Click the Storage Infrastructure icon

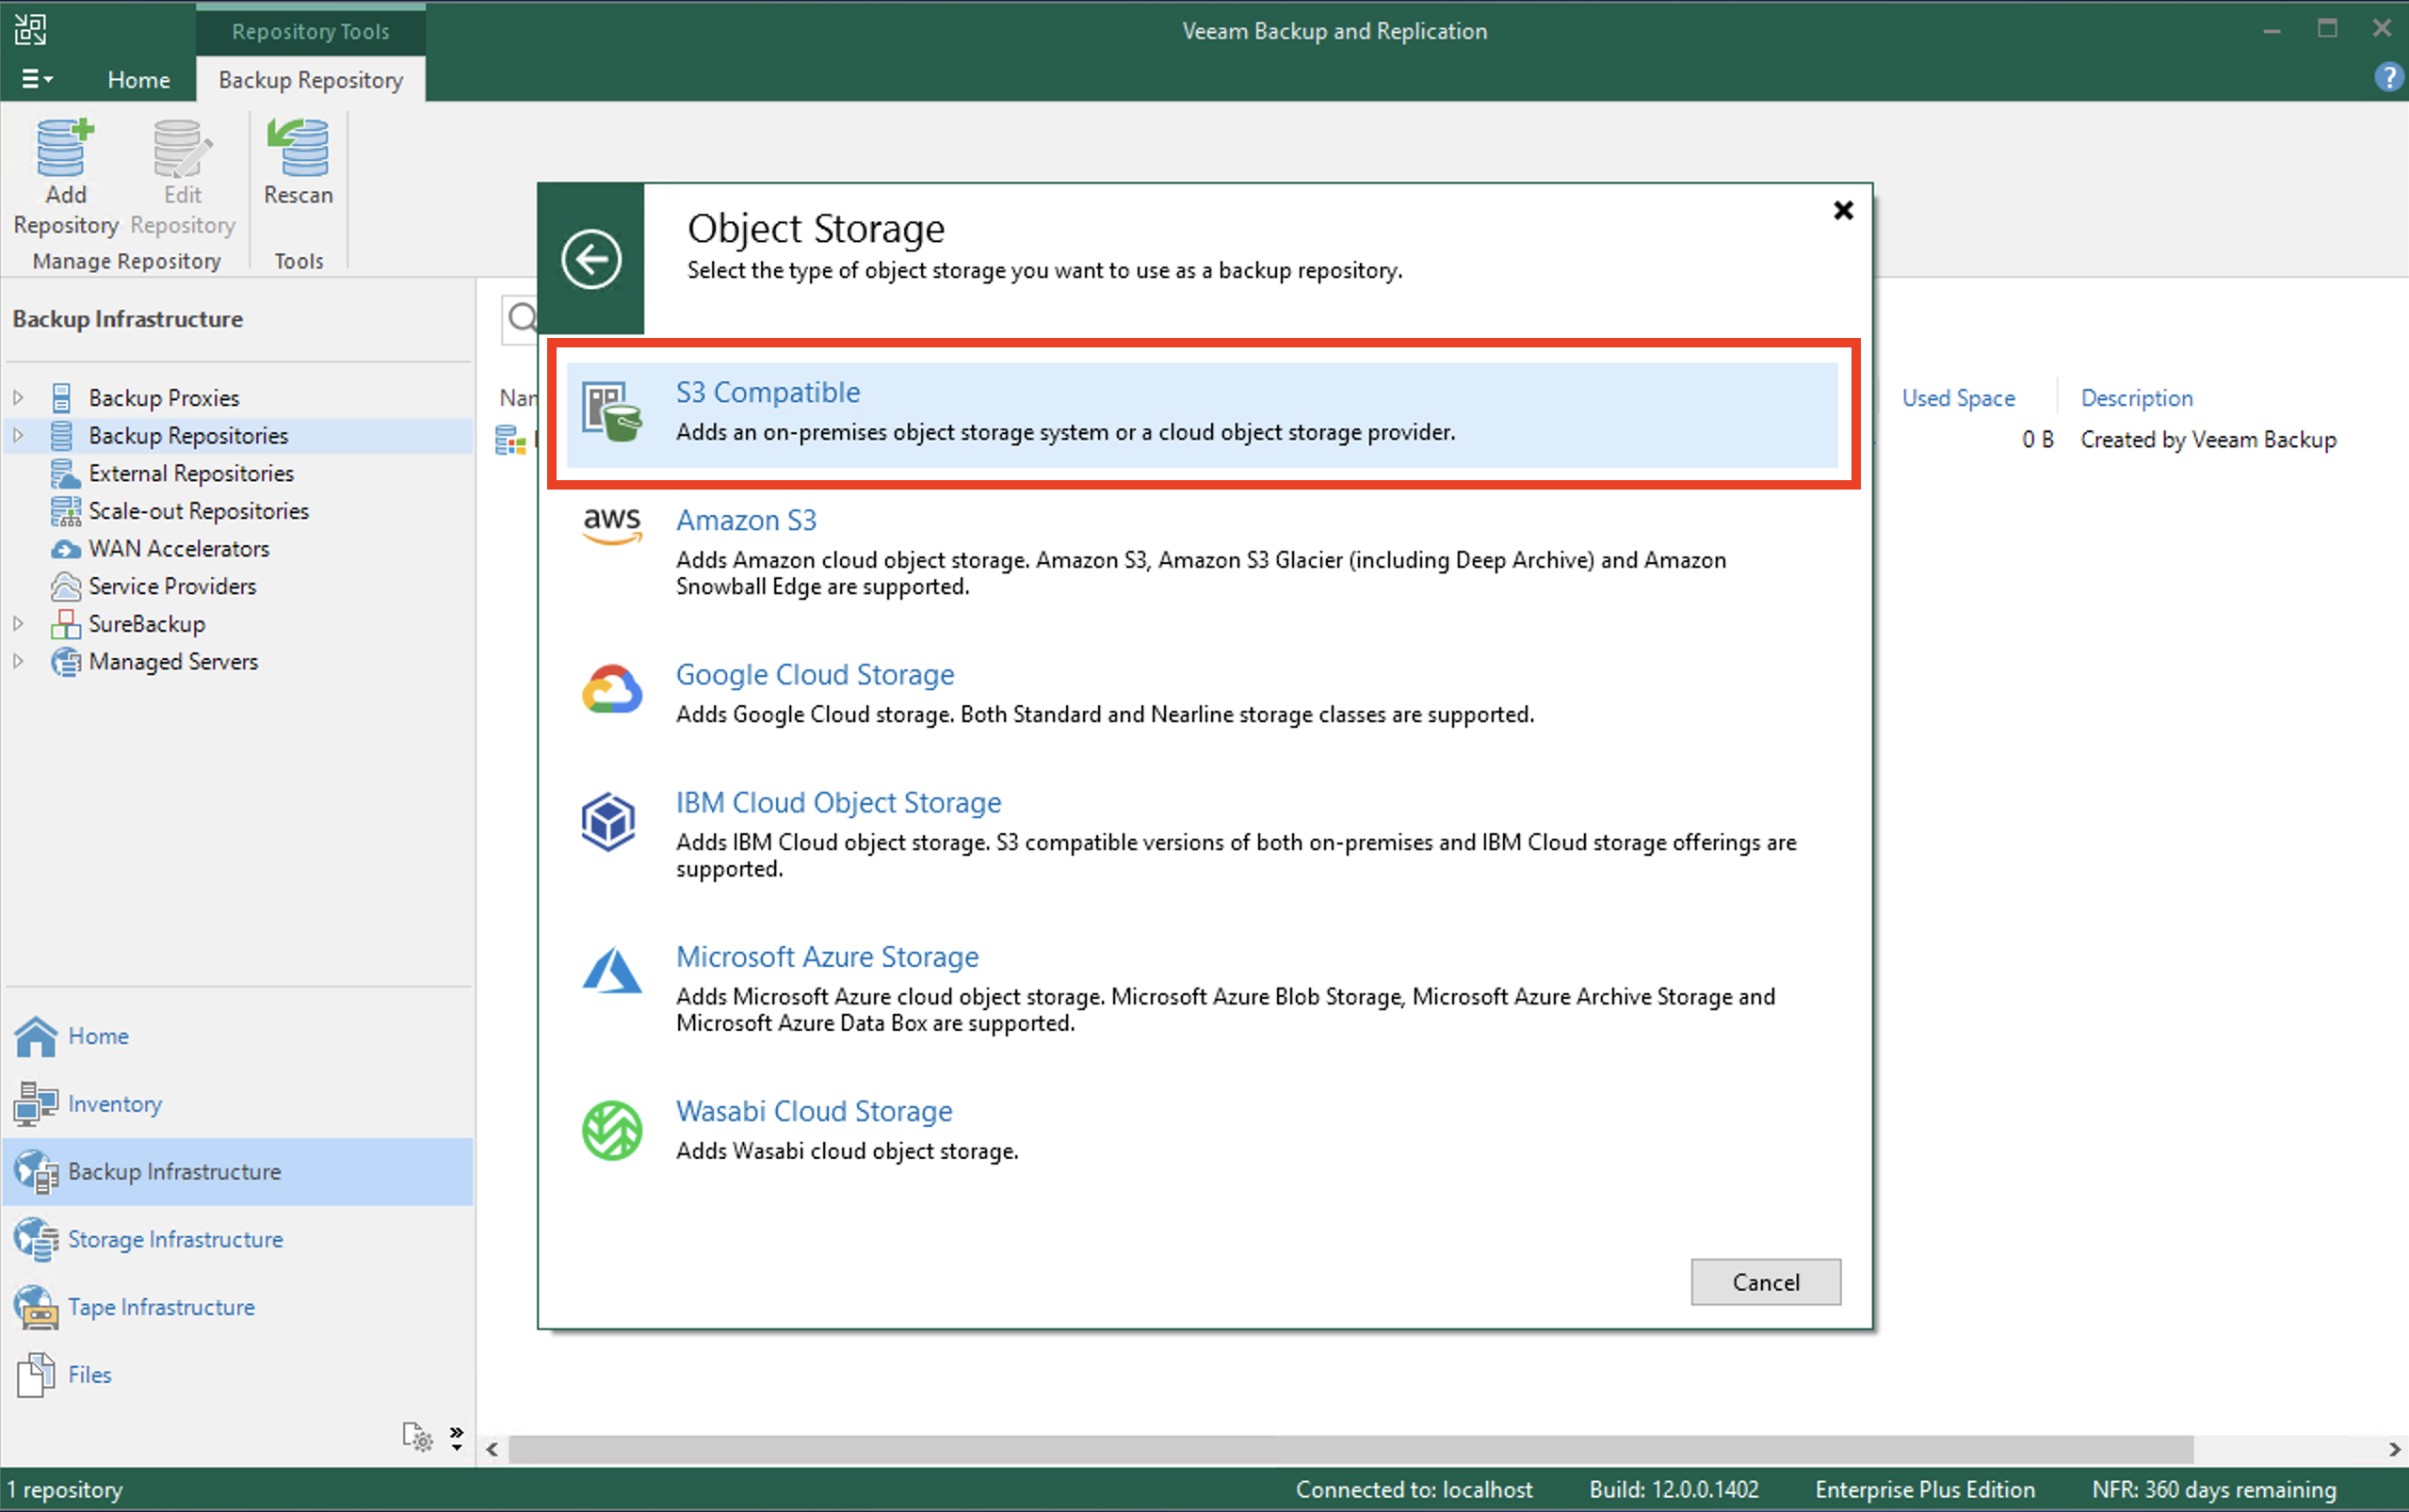tap(36, 1240)
